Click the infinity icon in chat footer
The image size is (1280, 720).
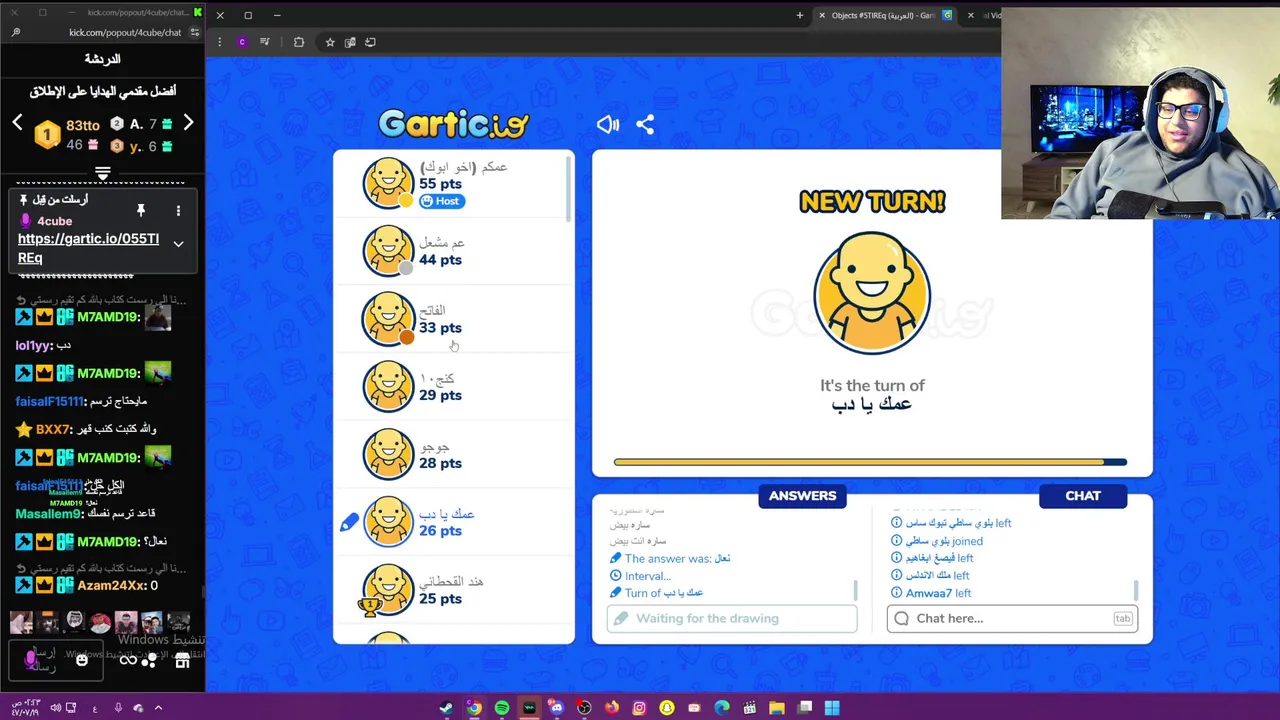coord(128,660)
